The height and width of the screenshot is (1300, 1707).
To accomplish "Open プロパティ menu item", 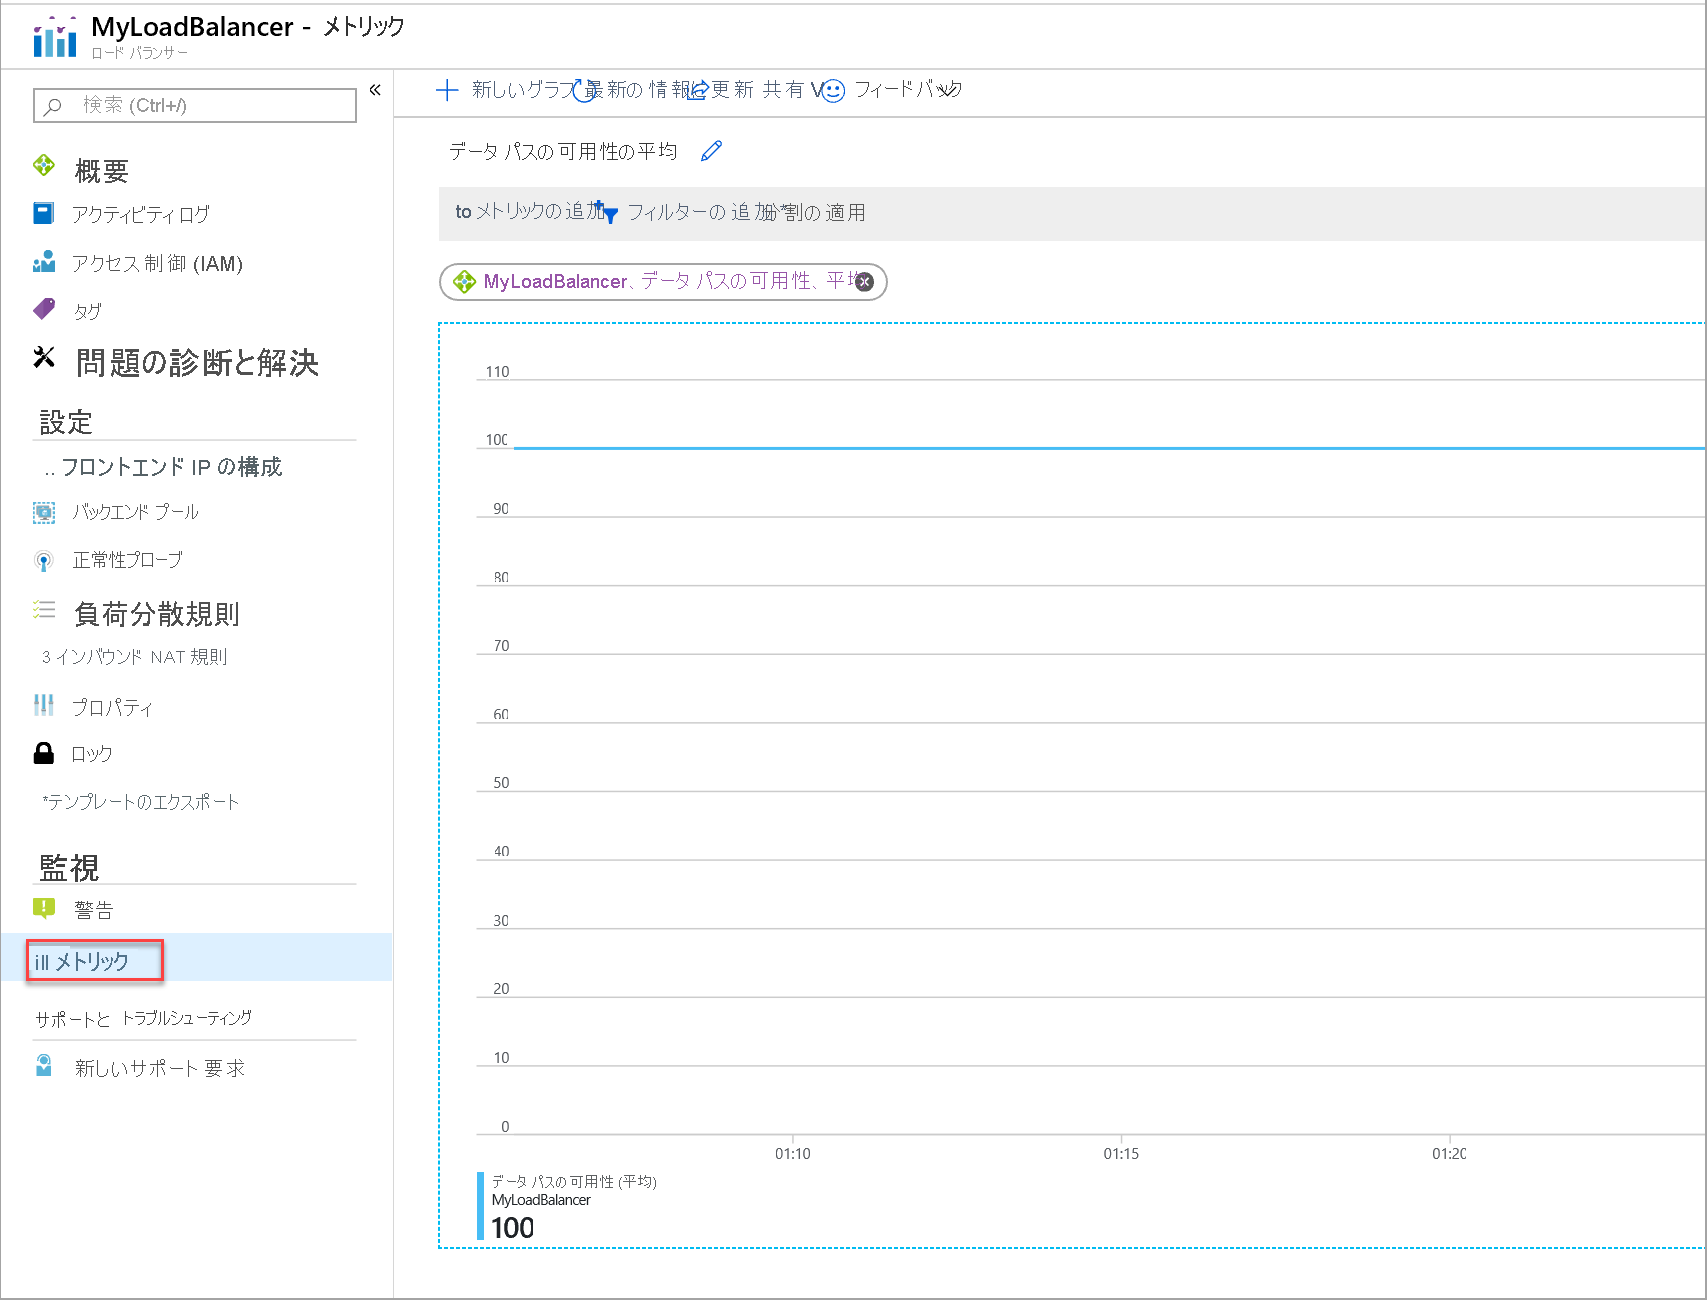I will [112, 708].
